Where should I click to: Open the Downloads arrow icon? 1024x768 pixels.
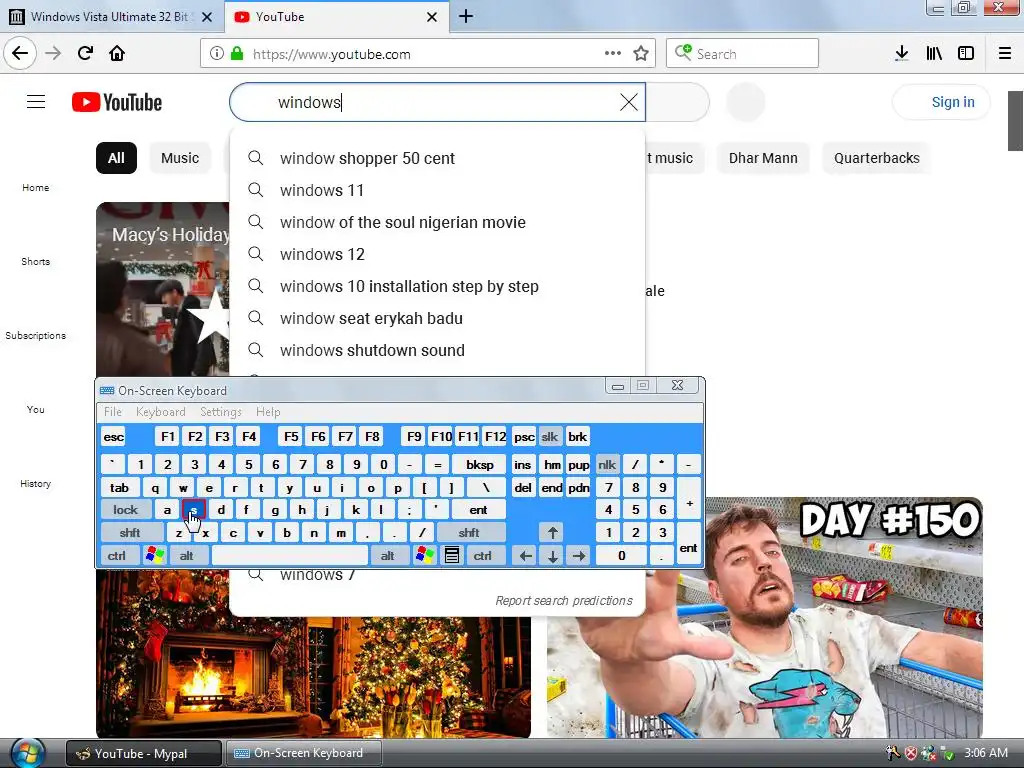point(902,54)
